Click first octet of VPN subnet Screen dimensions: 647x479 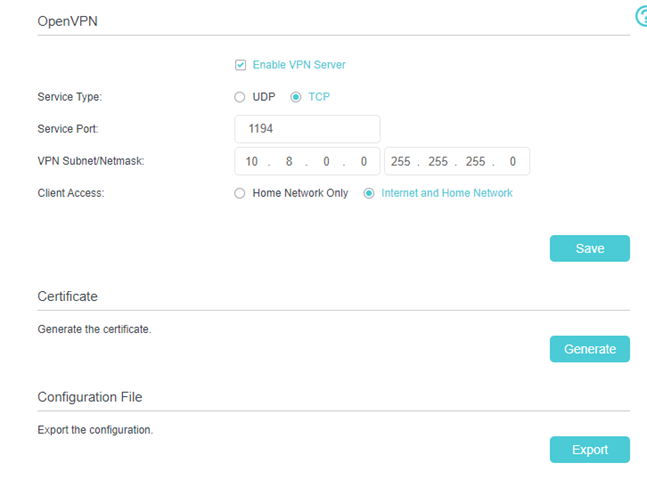252,161
